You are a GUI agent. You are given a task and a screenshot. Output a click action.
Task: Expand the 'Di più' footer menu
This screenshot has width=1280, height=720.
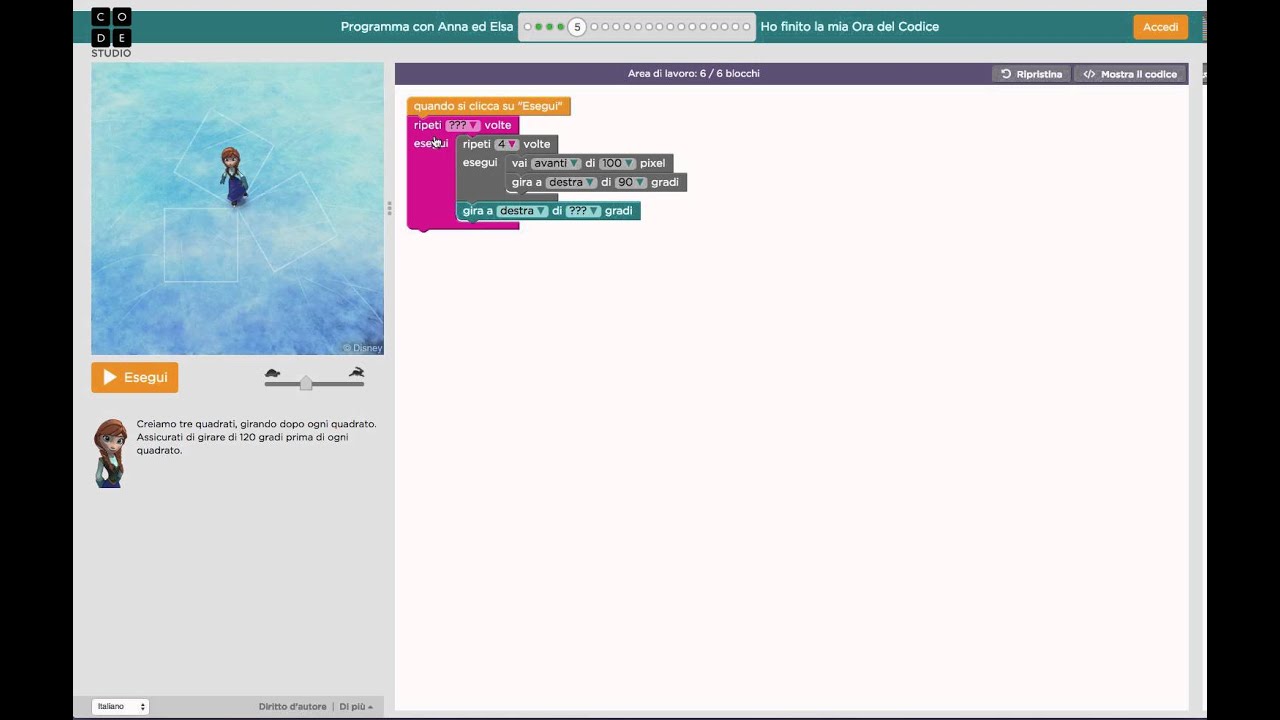tap(355, 706)
